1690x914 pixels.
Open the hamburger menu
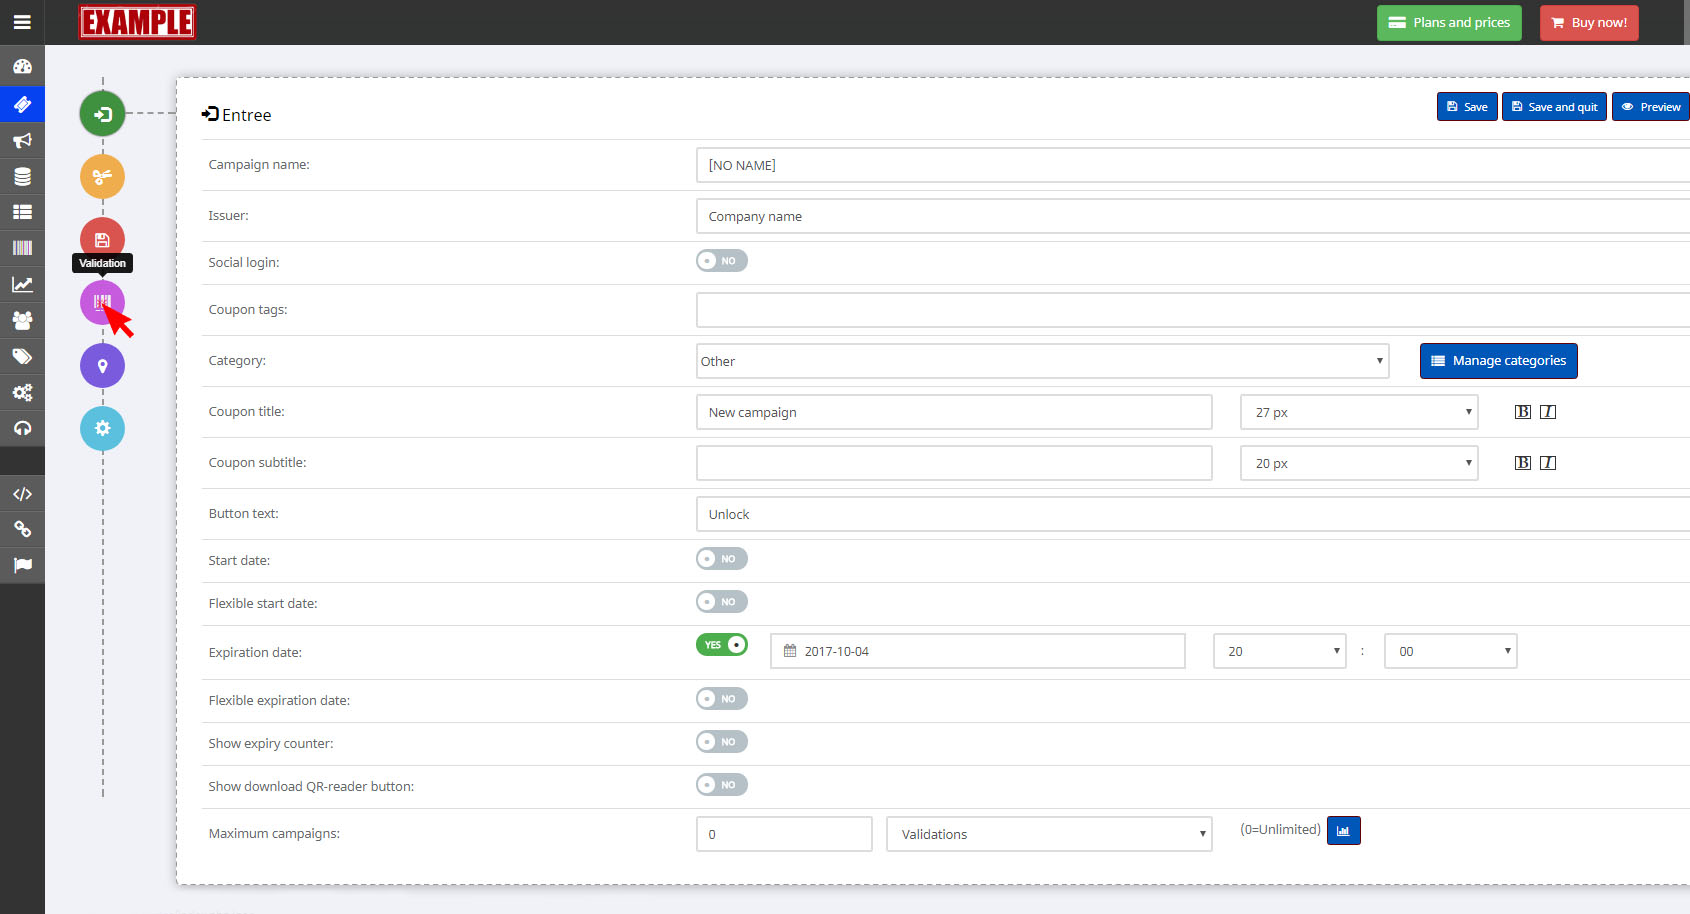(22, 22)
